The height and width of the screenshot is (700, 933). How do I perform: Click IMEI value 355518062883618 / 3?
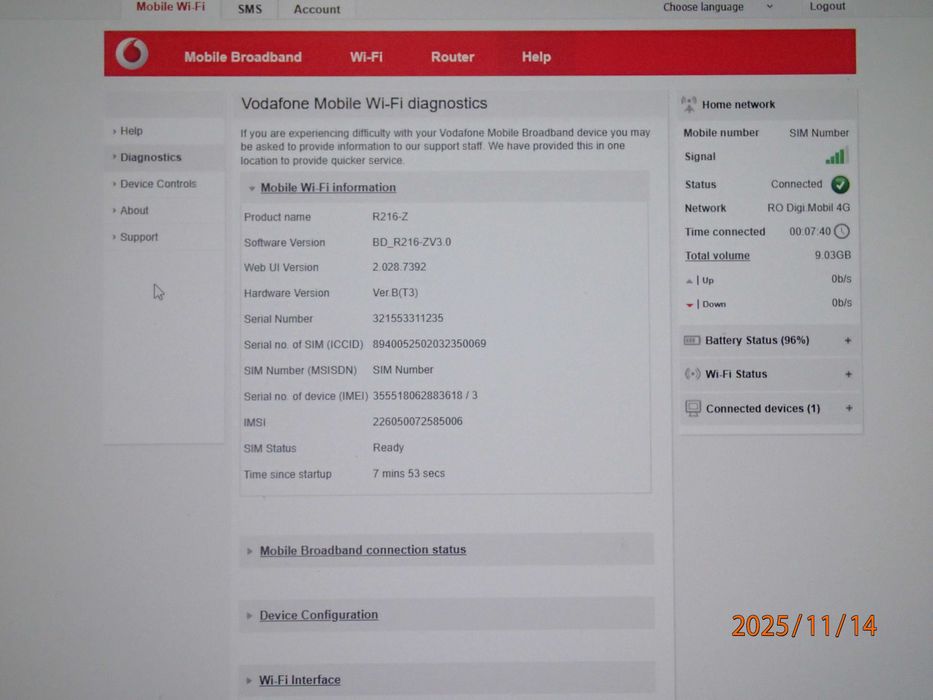(425, 396)
